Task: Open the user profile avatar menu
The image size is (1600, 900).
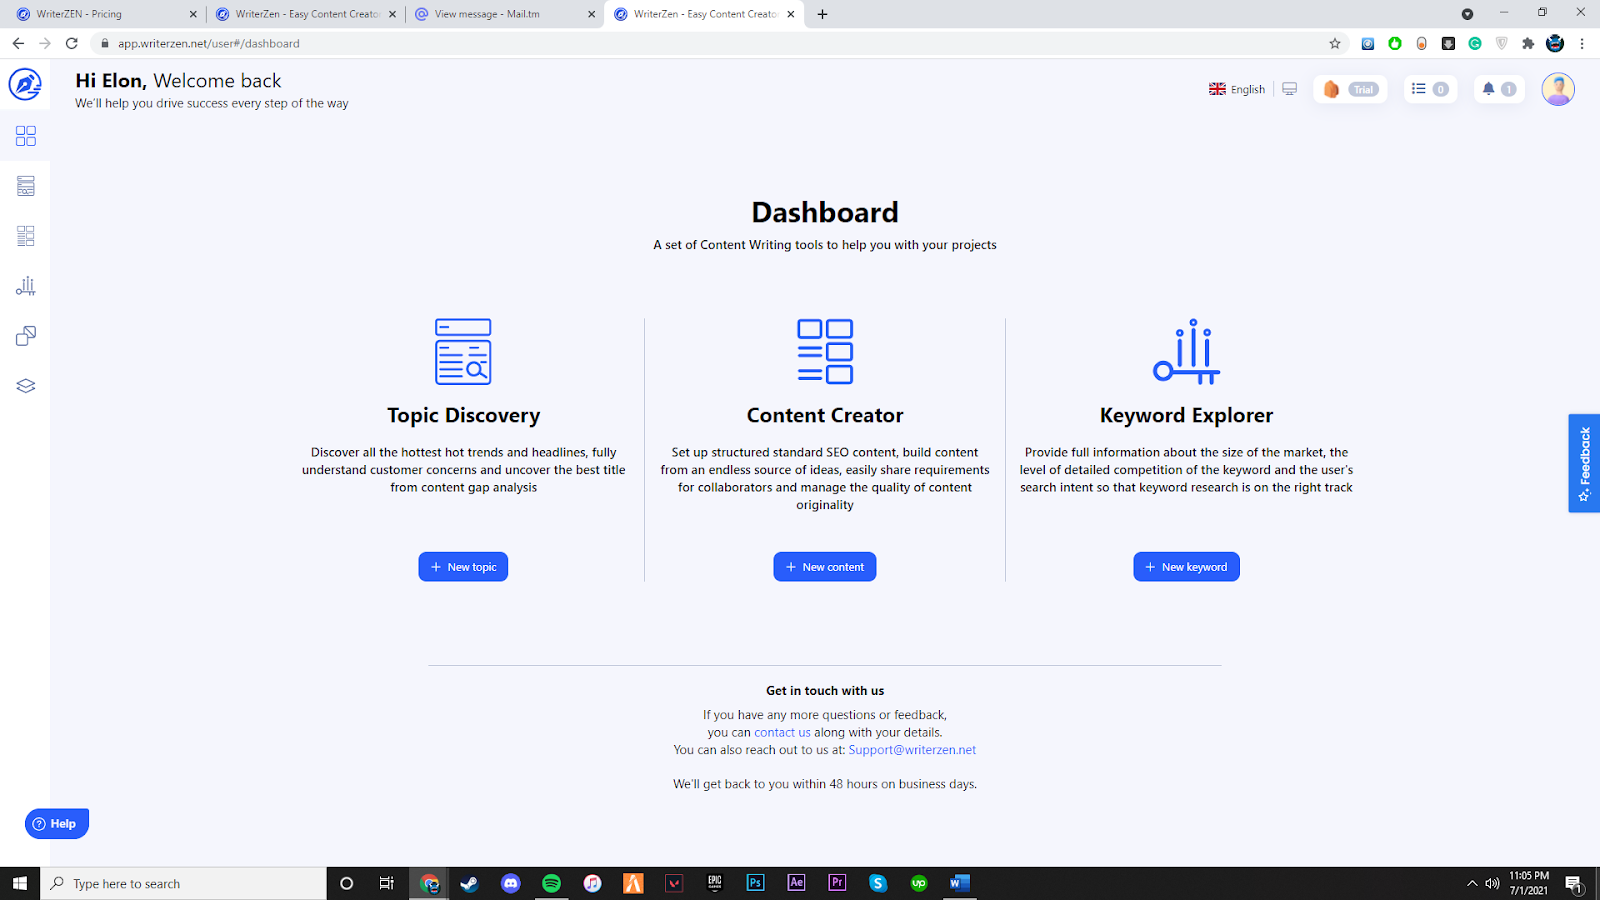Action: tap(1558, 89)
